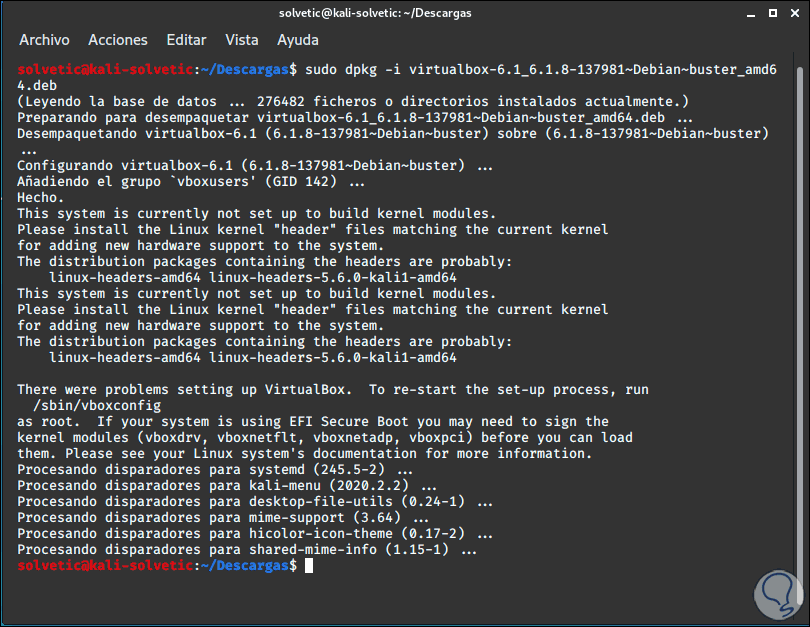Click the scrollbar on the right edge
This screenshot has height=627, width=810.
point(799,300)
